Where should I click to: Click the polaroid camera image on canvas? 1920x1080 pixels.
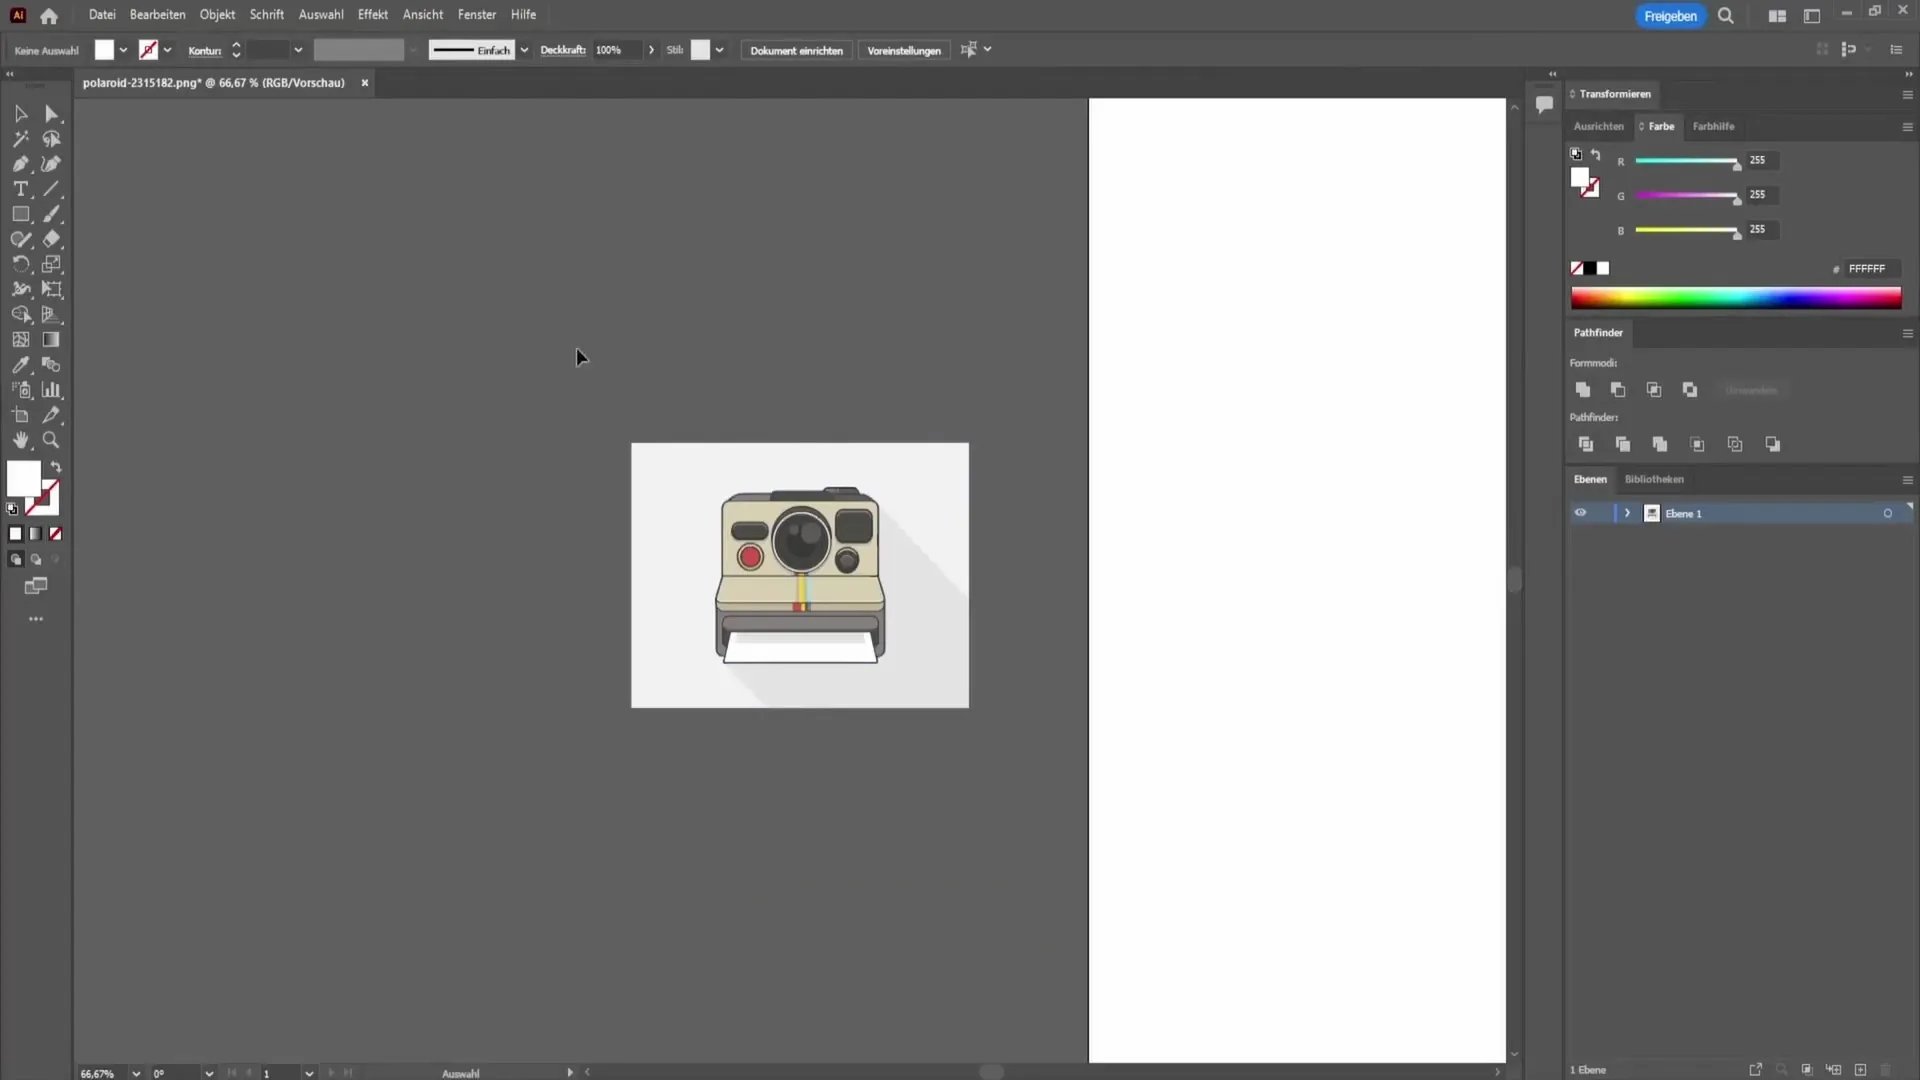800,575
